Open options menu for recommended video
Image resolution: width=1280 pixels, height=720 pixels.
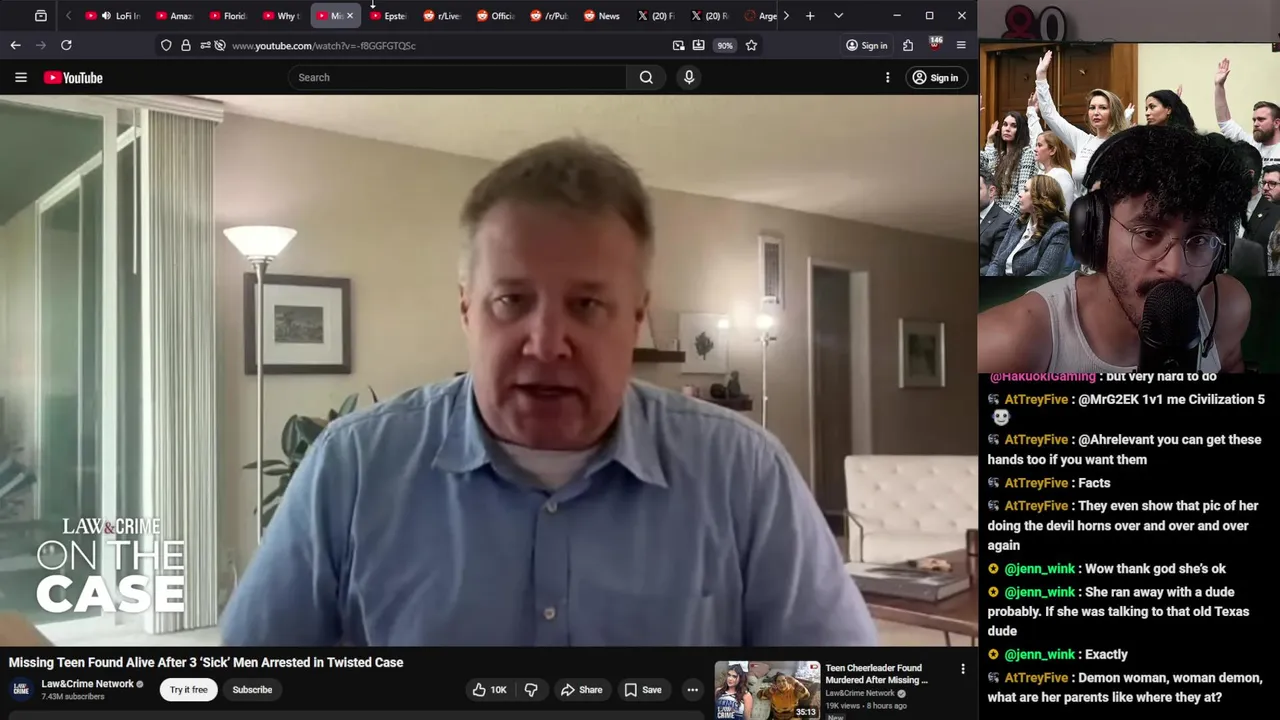[963, 669]
